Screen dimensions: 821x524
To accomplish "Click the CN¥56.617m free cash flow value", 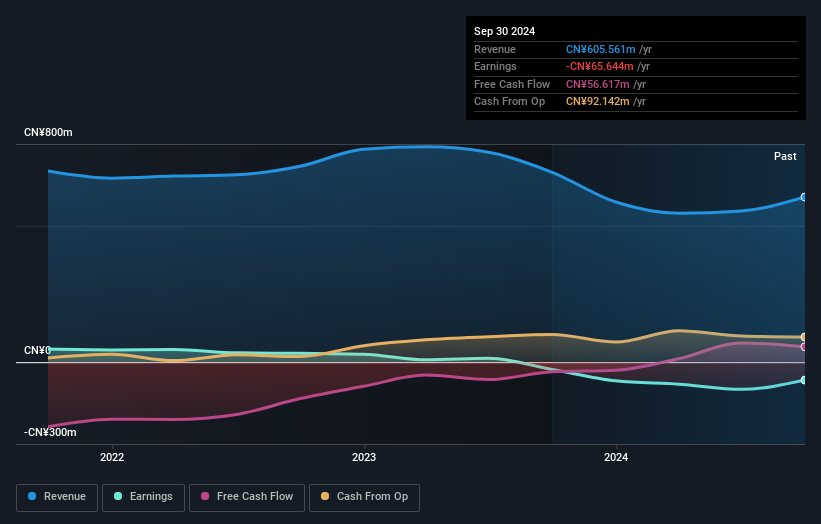I will pos(597,84).
